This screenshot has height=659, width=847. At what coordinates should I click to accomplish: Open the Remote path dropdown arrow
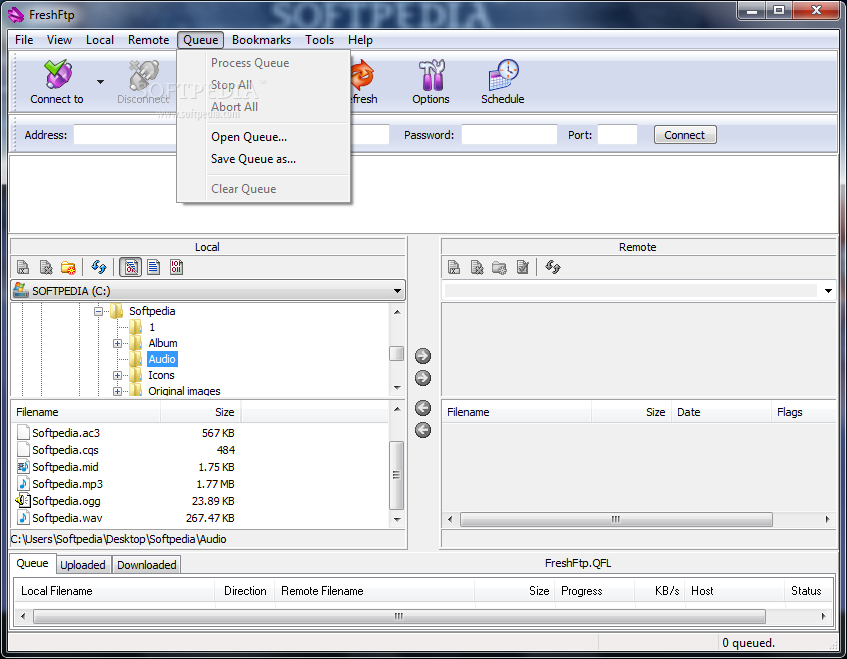click(x=828, y=291)
